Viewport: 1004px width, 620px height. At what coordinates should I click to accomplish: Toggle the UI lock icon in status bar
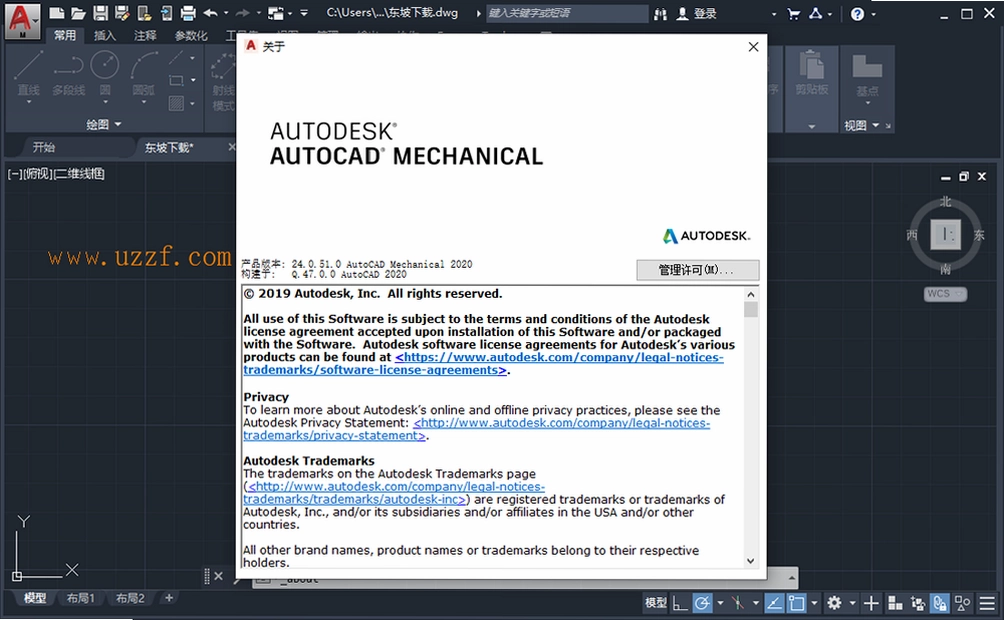click(x=940, y=603)
